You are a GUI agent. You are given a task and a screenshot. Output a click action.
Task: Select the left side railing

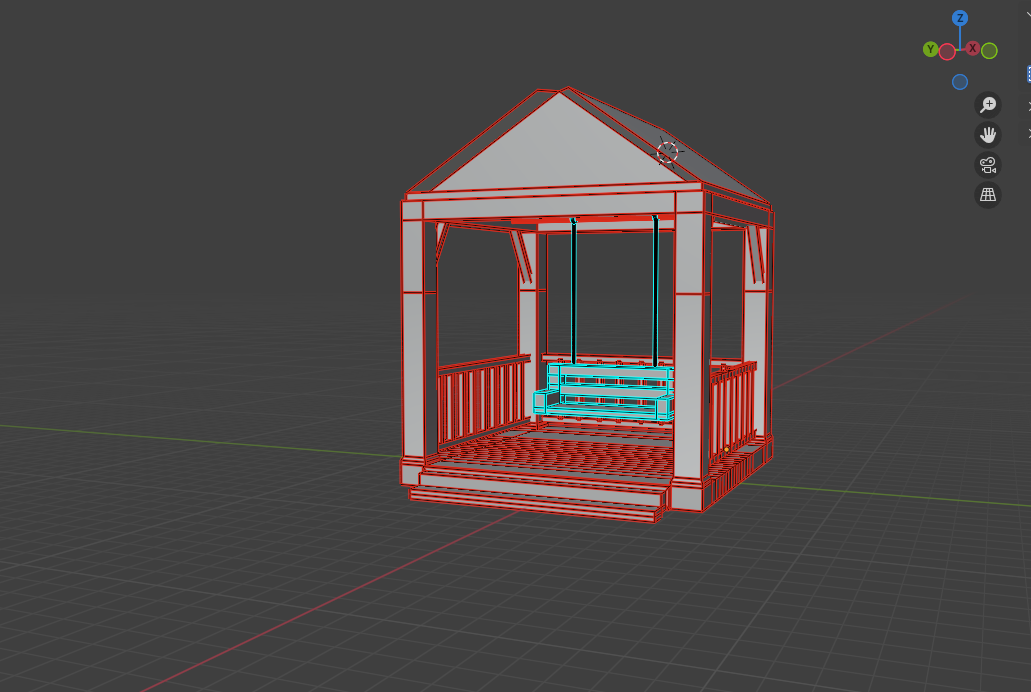pyautogui.click(x=484, y=399)
